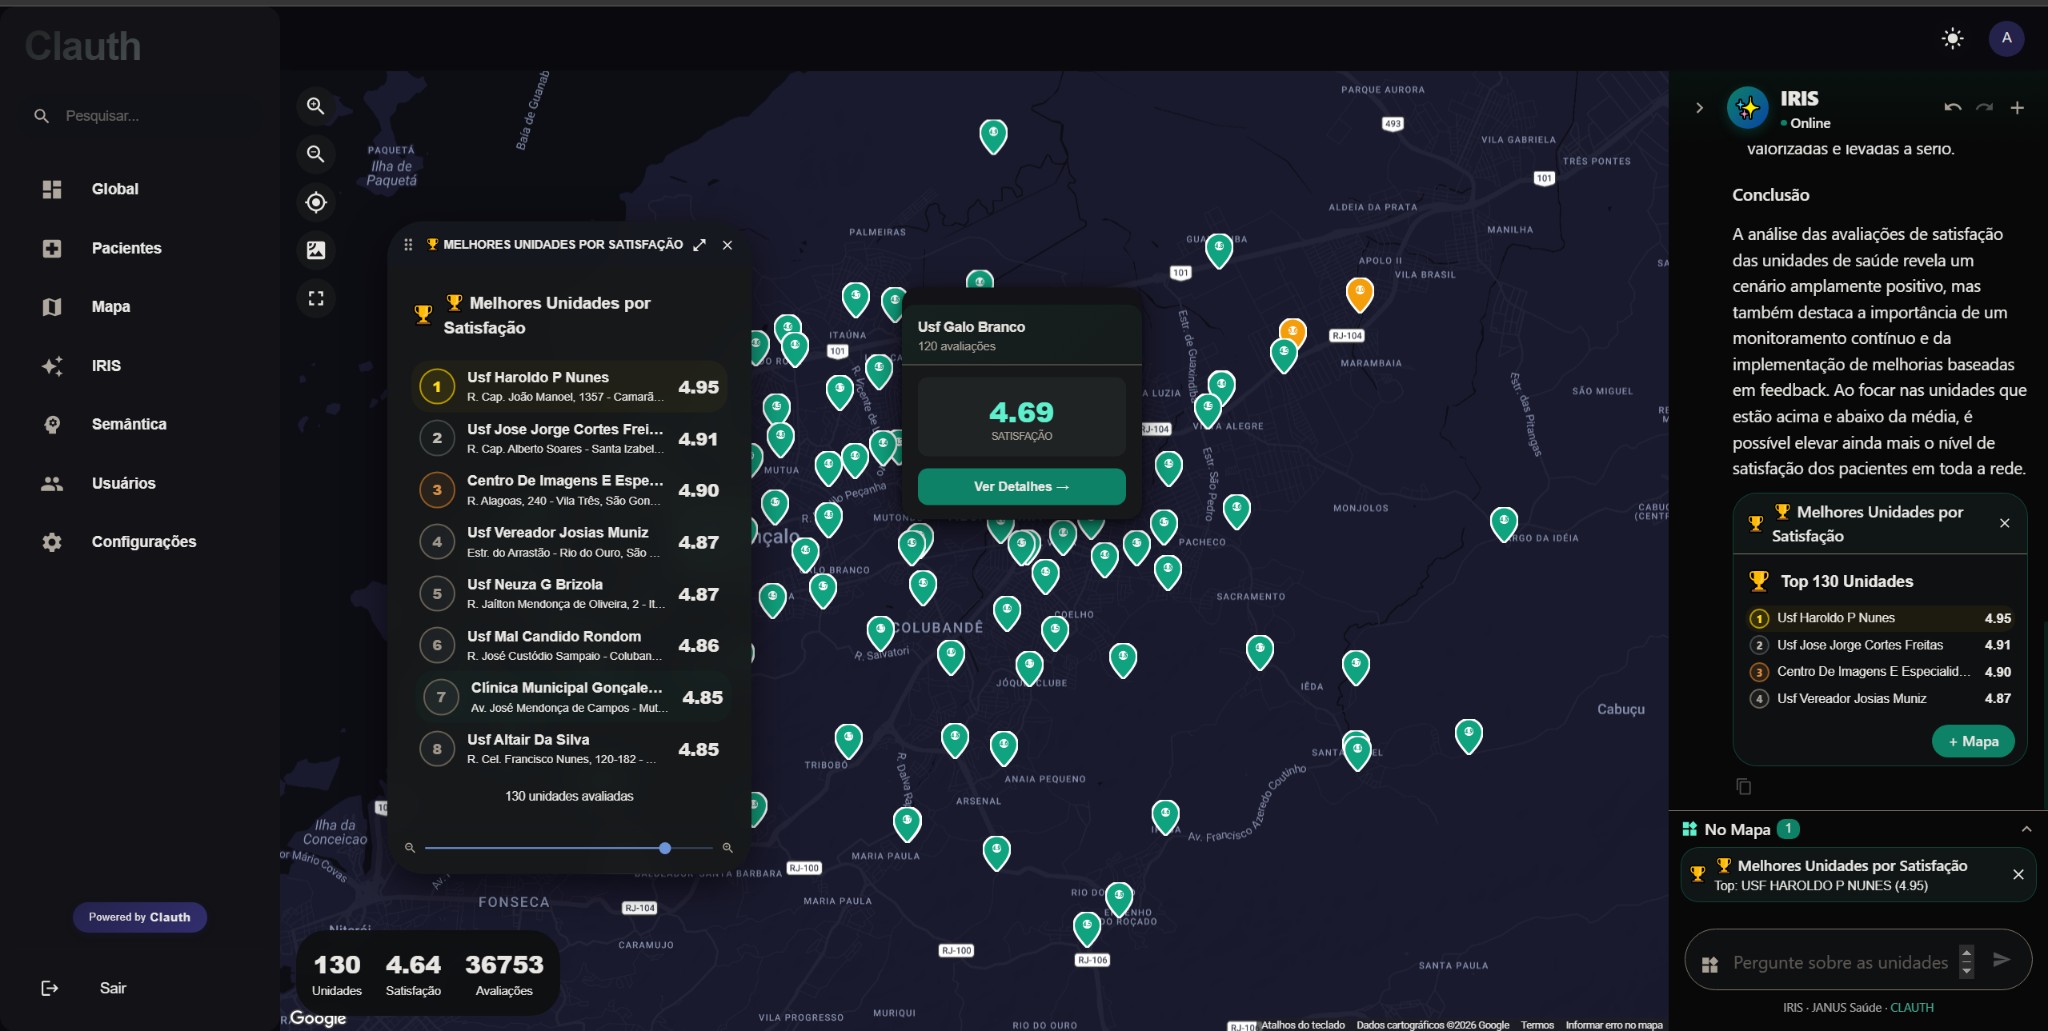Undo the last IRIS action

tap(1954, 107)
